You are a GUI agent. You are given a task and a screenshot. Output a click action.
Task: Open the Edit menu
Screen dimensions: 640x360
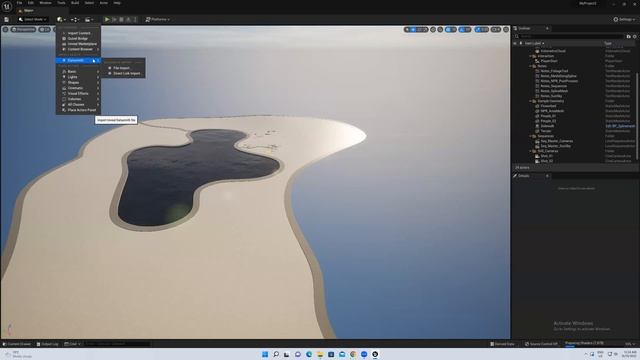tap(31, 3)
